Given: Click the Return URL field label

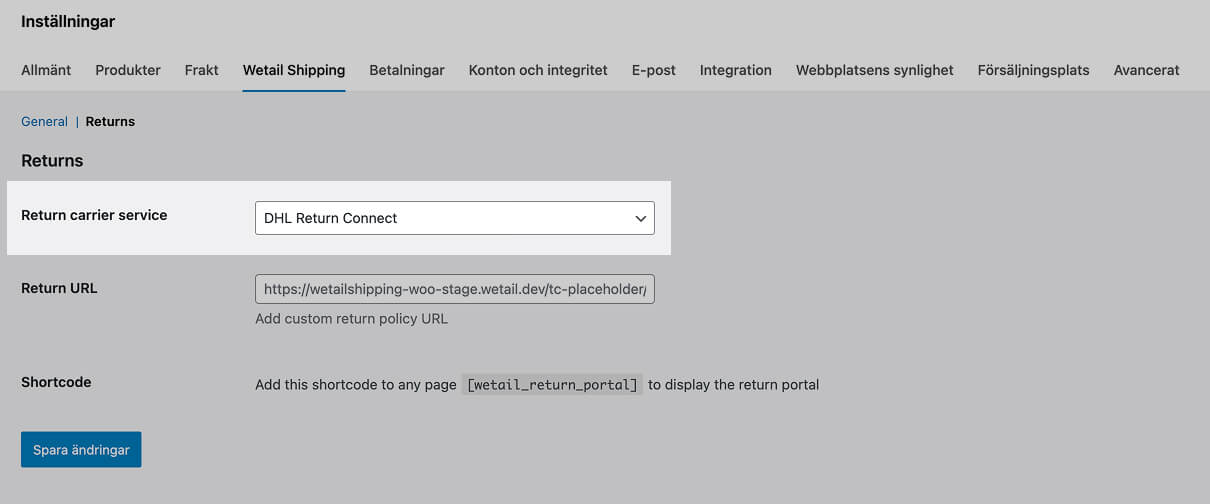Looking at the screenshot, I should pyautogui.click(x=59, y=288).
